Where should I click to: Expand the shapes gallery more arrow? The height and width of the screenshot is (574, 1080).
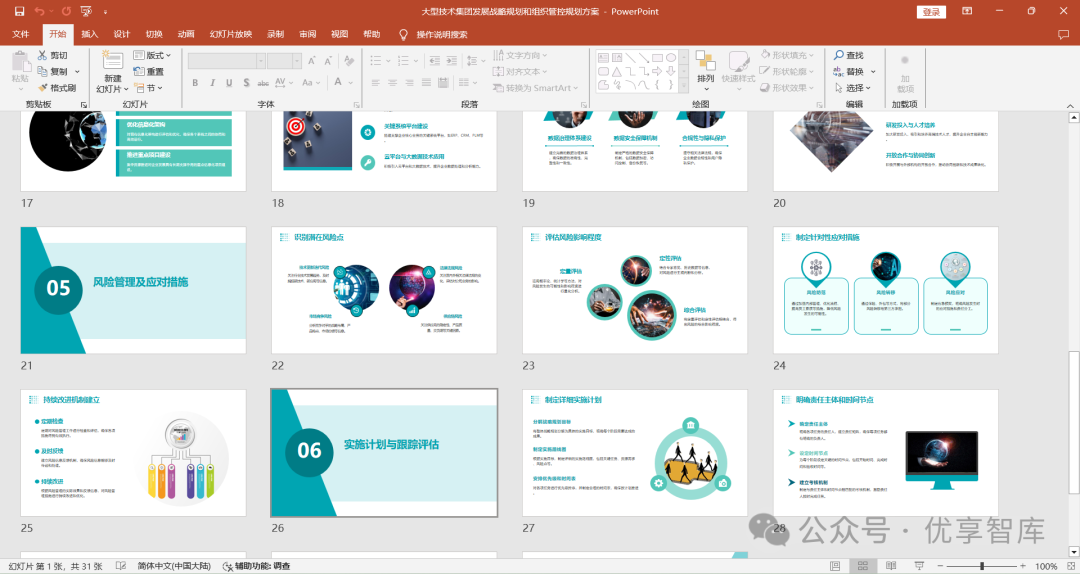tap(684, 85)
